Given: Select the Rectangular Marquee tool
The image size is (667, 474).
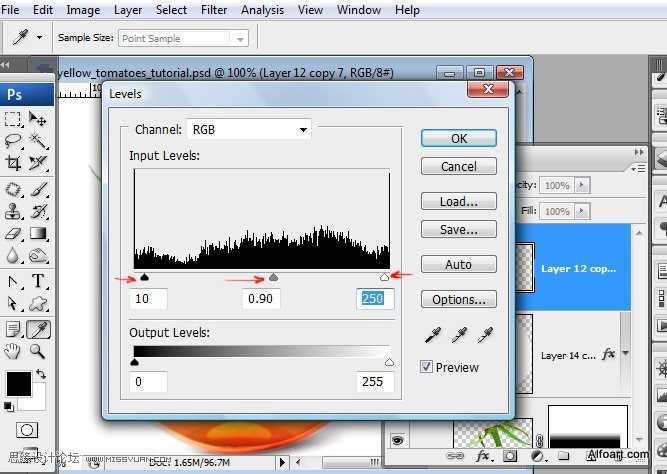Looking at the screenshot, I should tap(13, 119).
